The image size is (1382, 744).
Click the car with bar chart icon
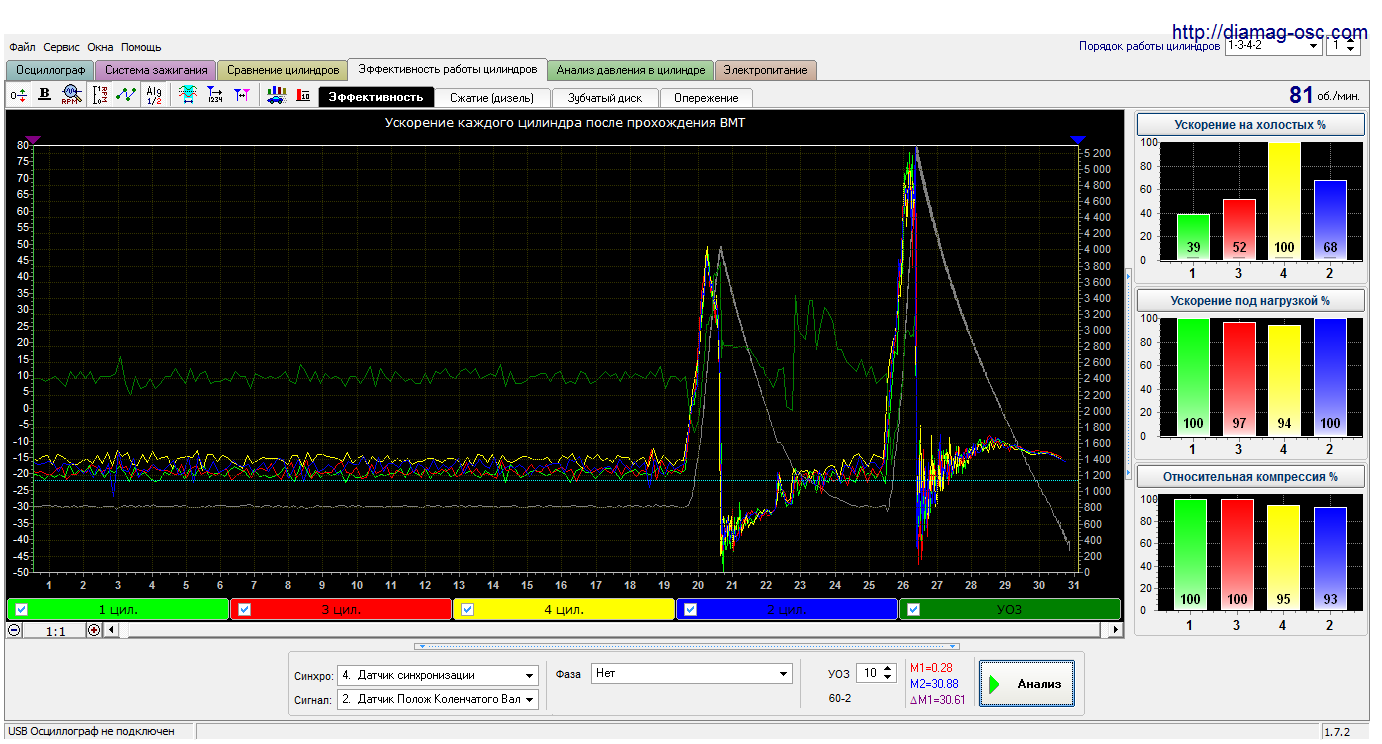pos(277,94)
